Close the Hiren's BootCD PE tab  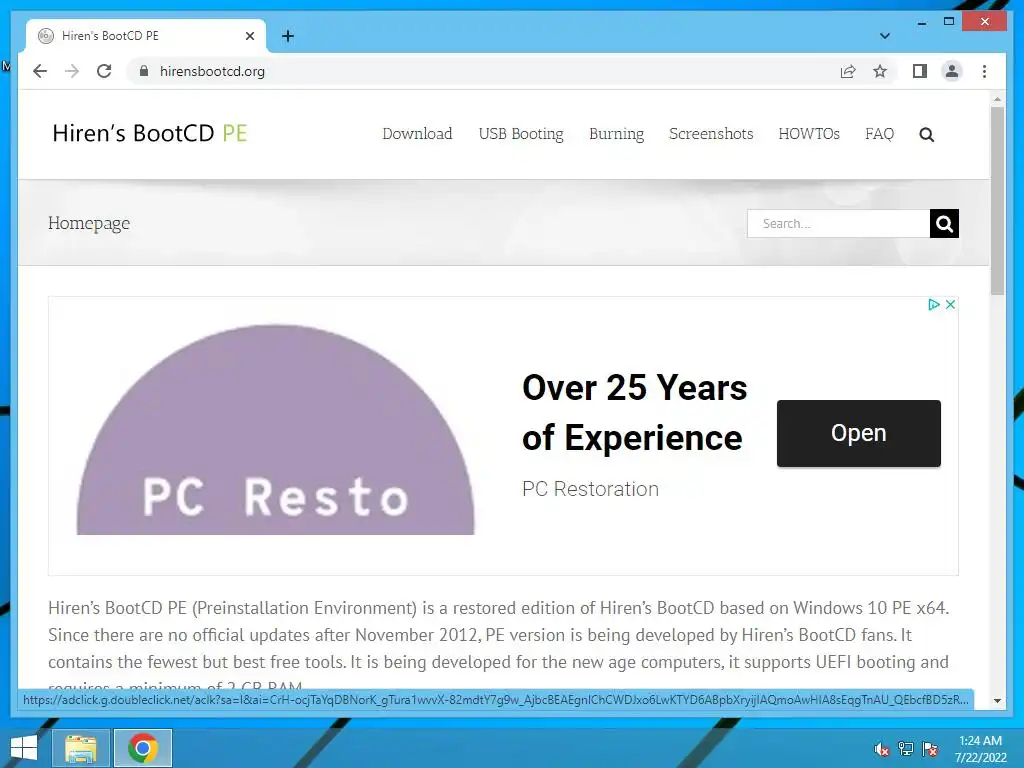coord(249,36)
